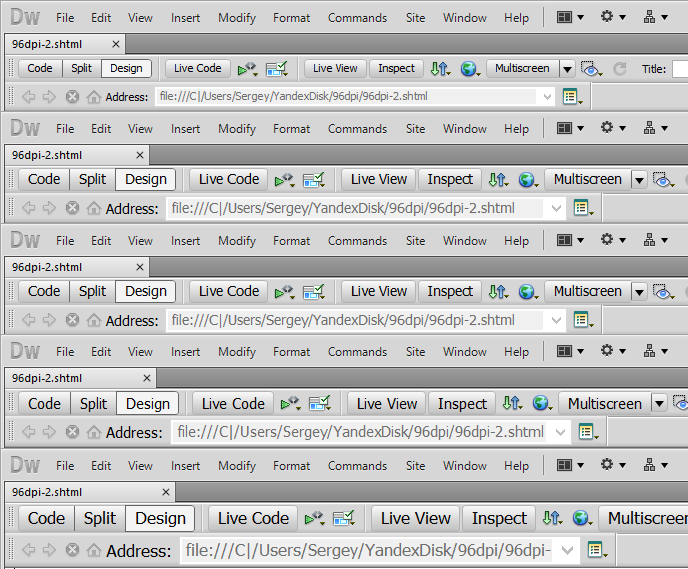The height and width of the screenshot is (569, 688).
Task: Open Visual Aids eye icon in the top strip
Action: point(591,68)
